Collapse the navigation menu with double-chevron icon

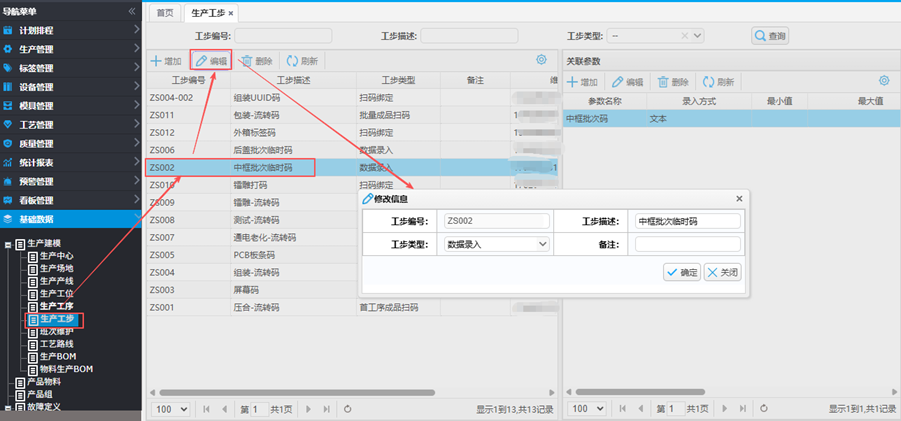pyautogui.click(x=132, y=11)
